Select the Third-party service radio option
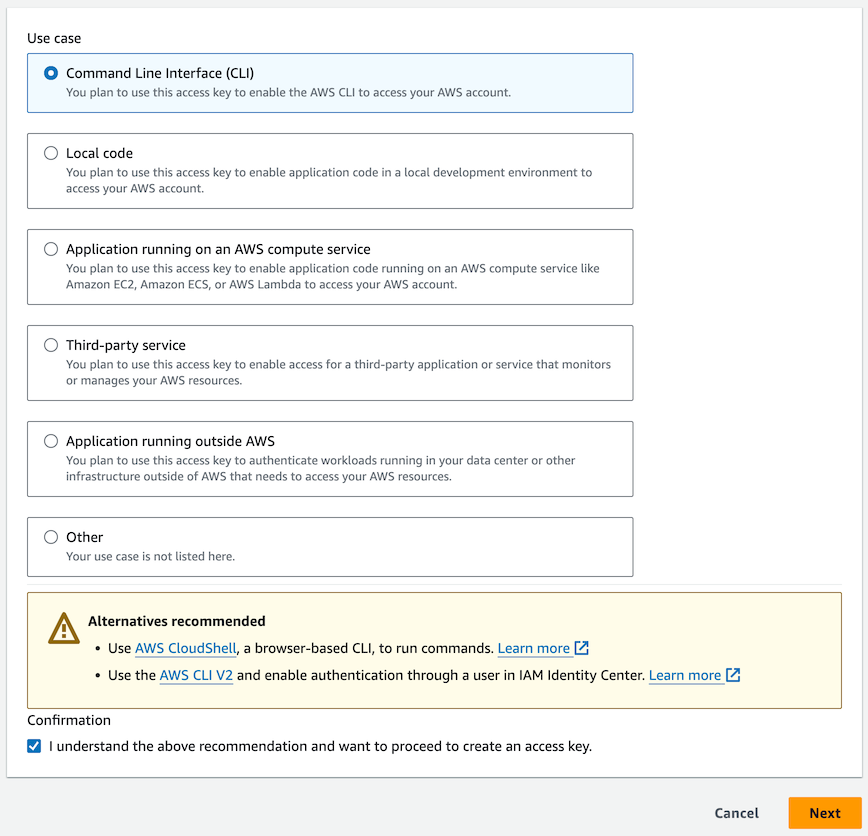Viewport: 868px width, 836px height. click(51, 345)
